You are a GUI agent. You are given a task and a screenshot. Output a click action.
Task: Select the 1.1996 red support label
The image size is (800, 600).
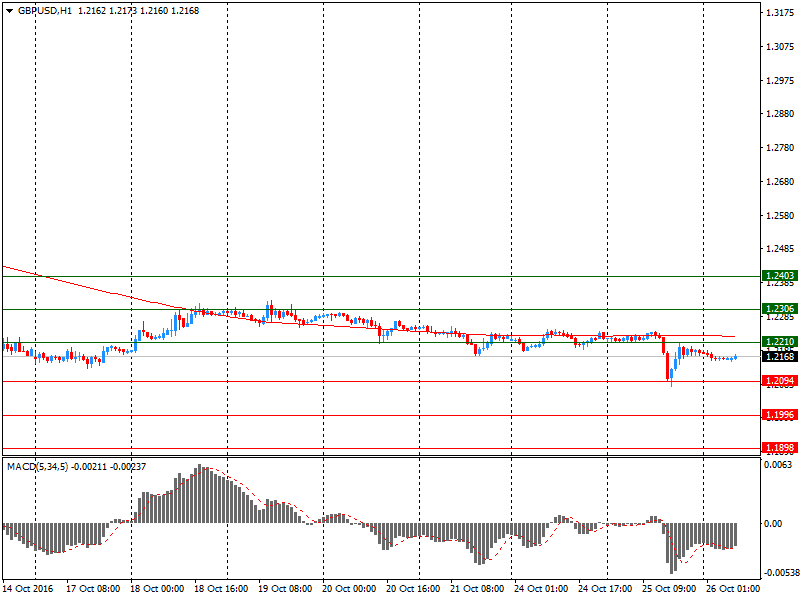coord(780,415)
